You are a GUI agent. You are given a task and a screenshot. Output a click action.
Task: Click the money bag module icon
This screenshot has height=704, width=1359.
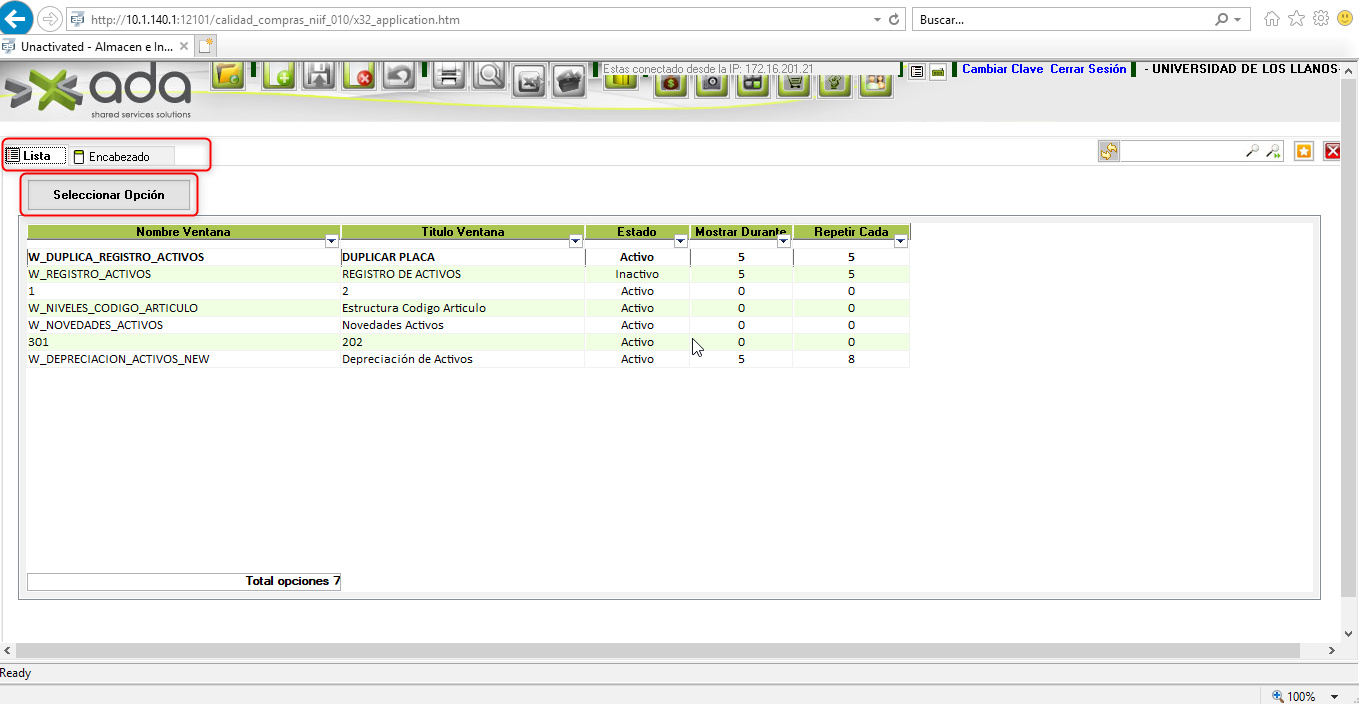pos(671,82)
